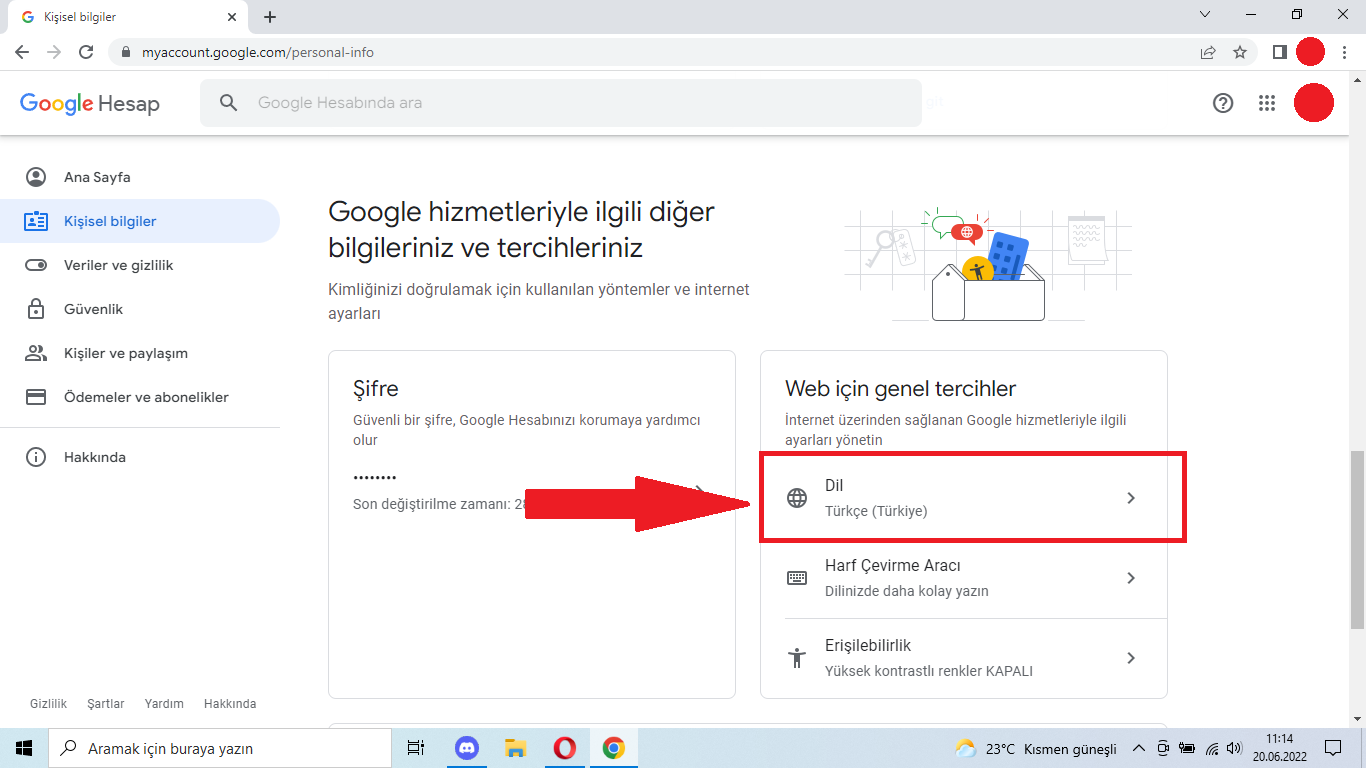This screenshot has height=768, width=1366.
Task: Click the share page icon in address bar
Action: (x=1208, y=52)
